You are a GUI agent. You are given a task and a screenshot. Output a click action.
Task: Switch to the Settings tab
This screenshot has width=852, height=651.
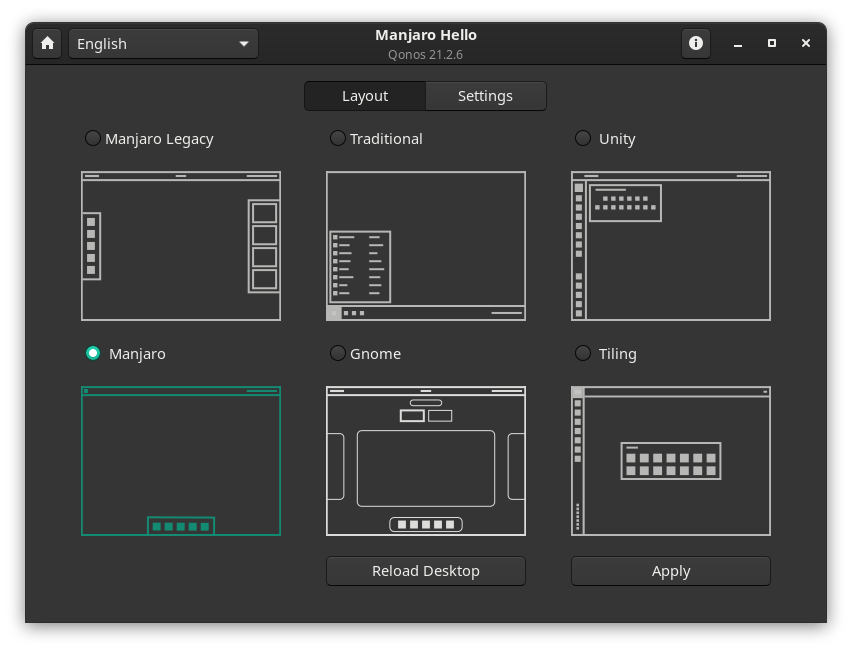click(485, 96)
